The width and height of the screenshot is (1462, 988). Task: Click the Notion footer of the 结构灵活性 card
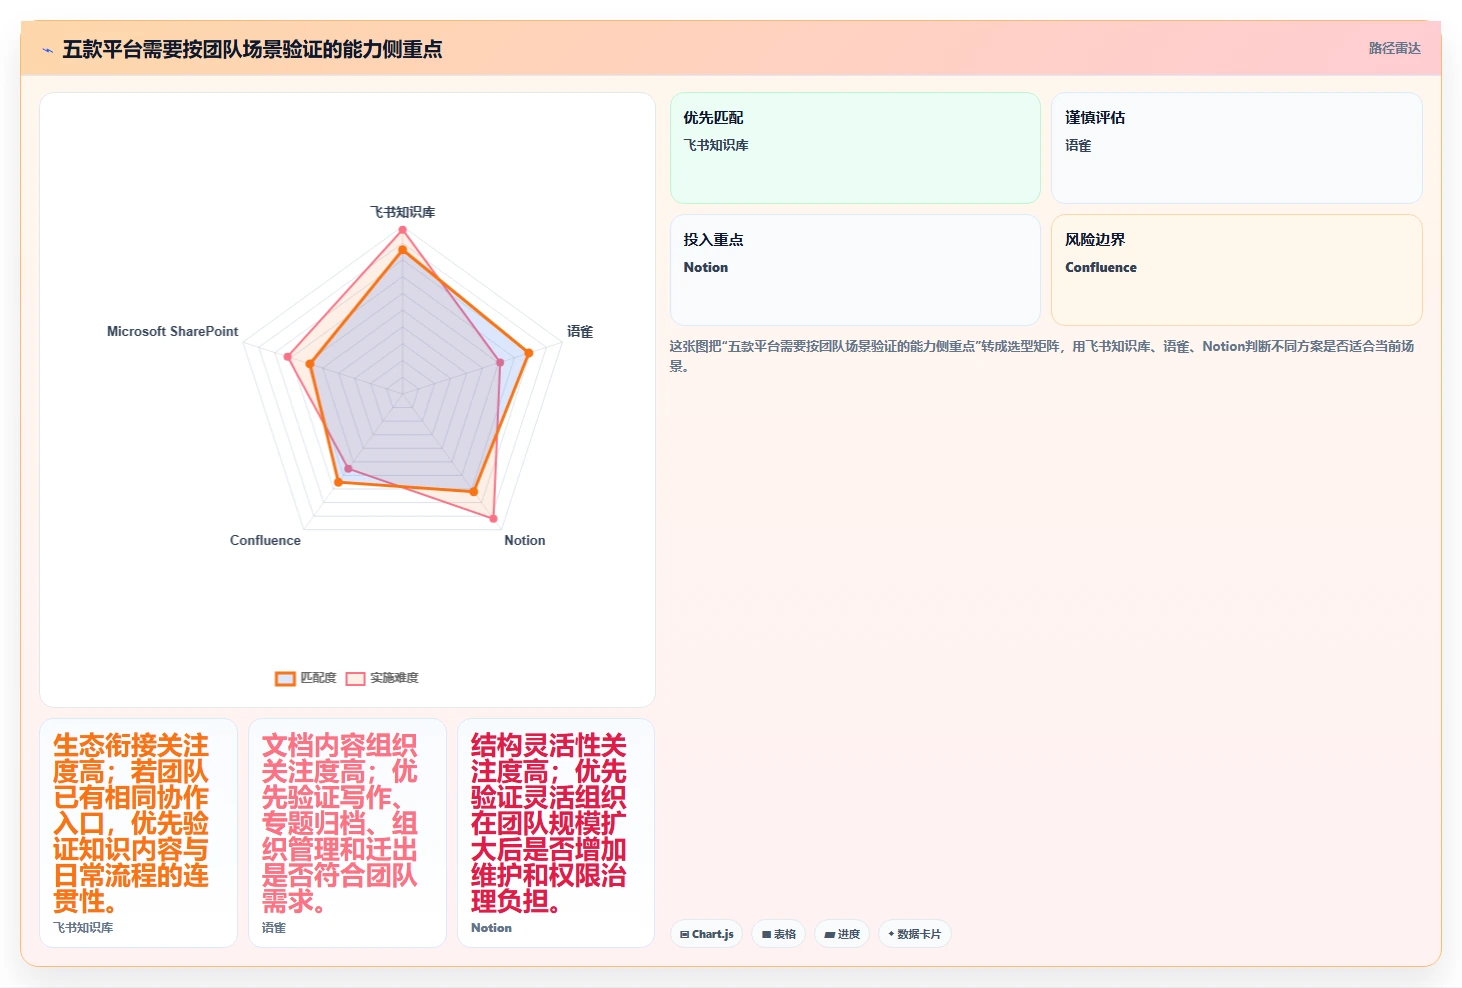point(491,928)
